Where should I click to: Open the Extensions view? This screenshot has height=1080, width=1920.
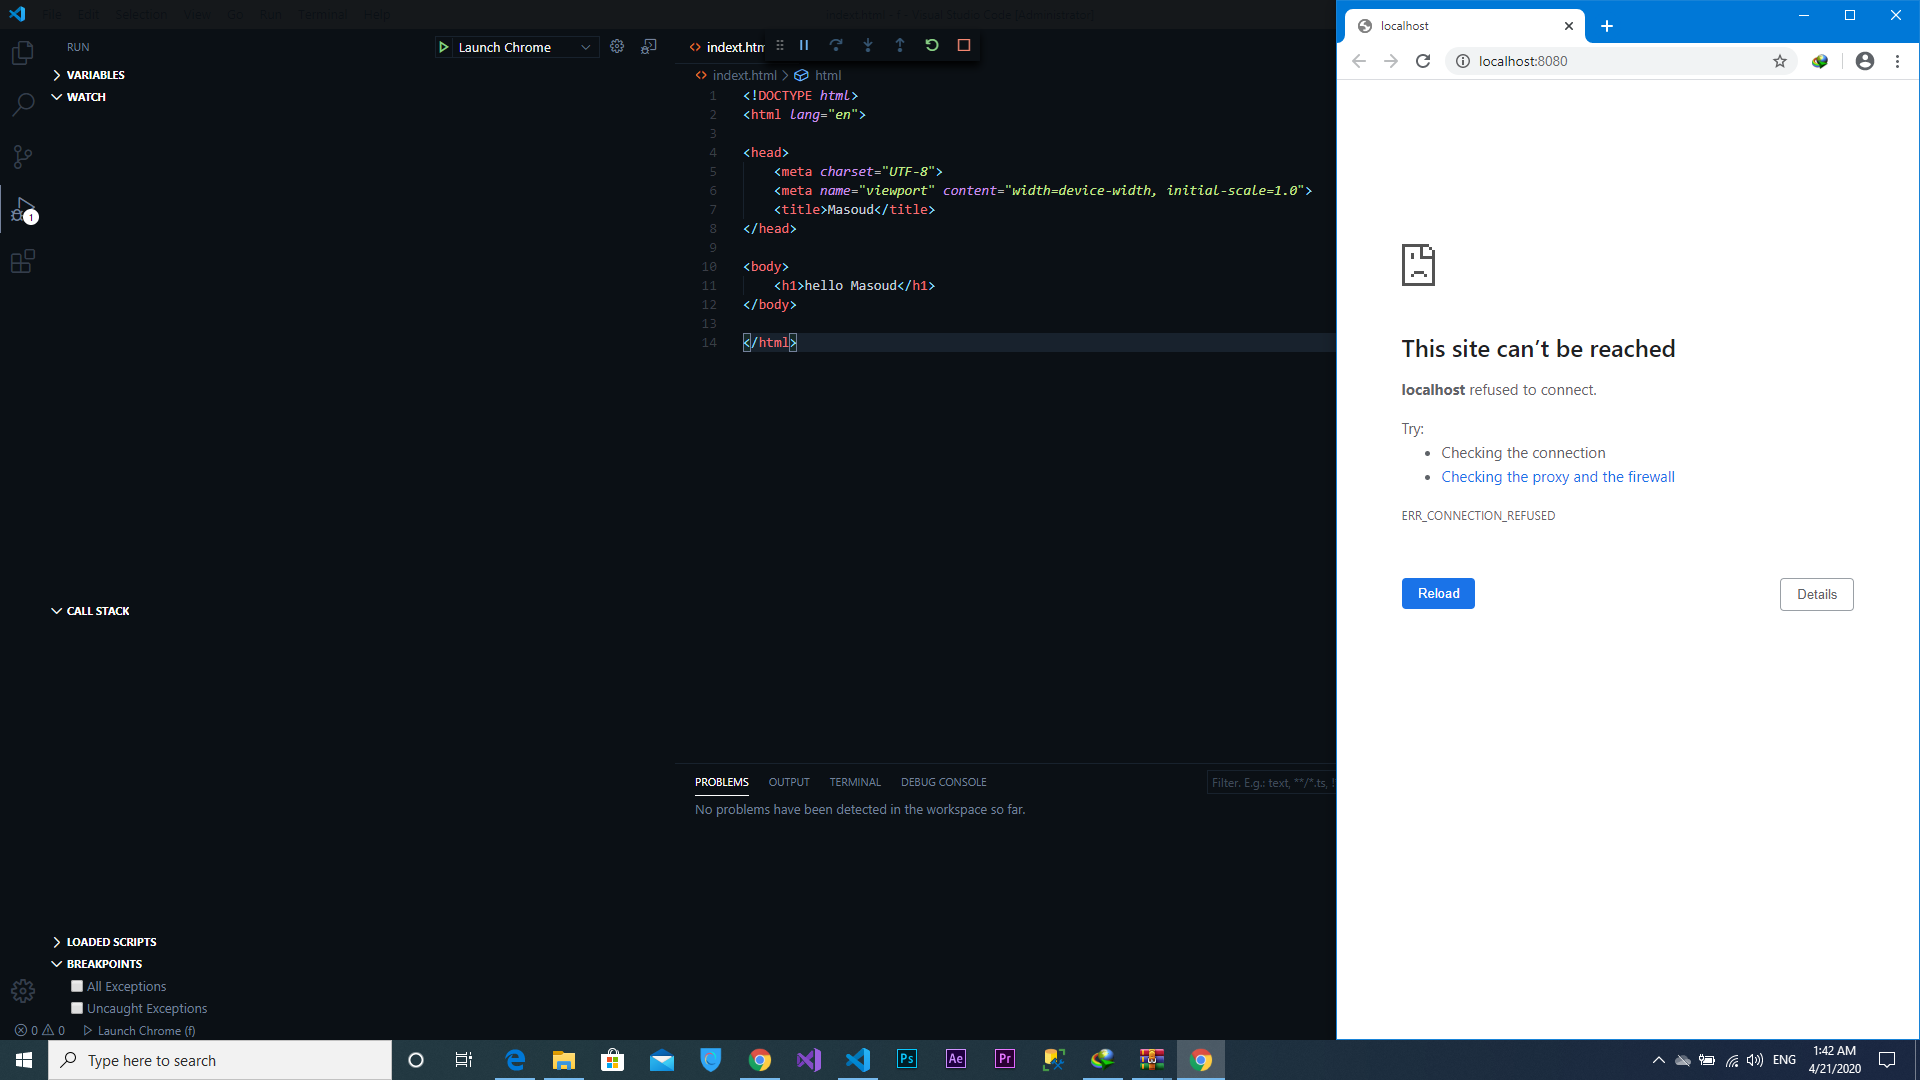[x=23, y=262]
